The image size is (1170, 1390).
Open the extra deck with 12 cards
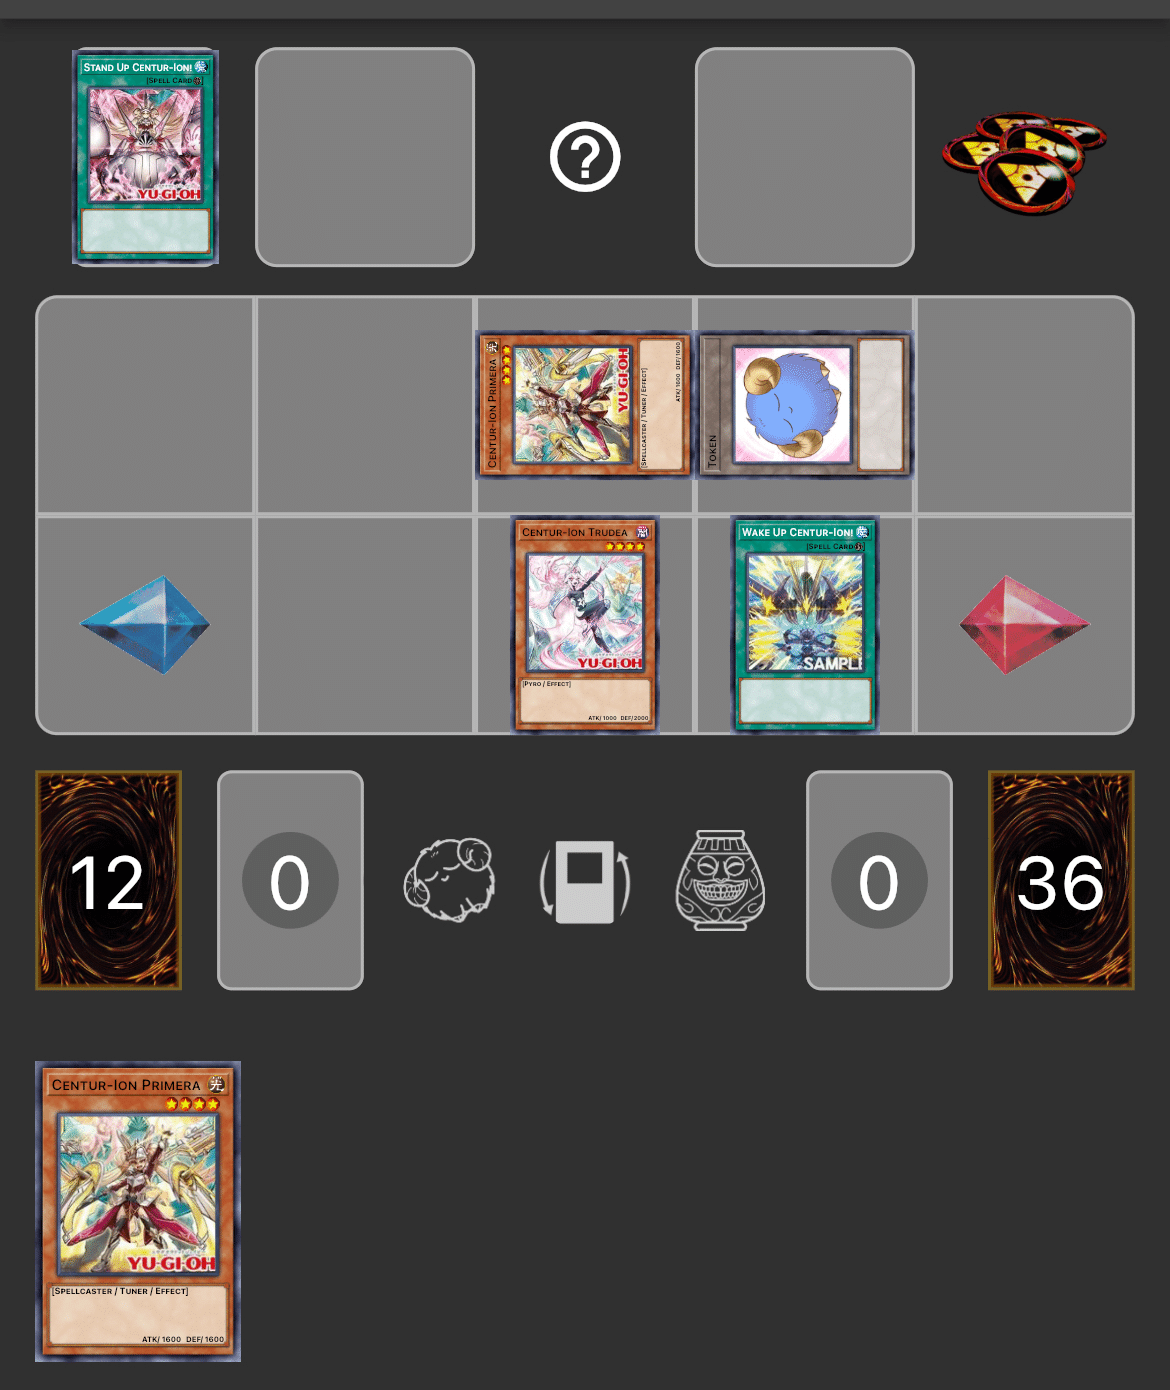tap(108, 880)
